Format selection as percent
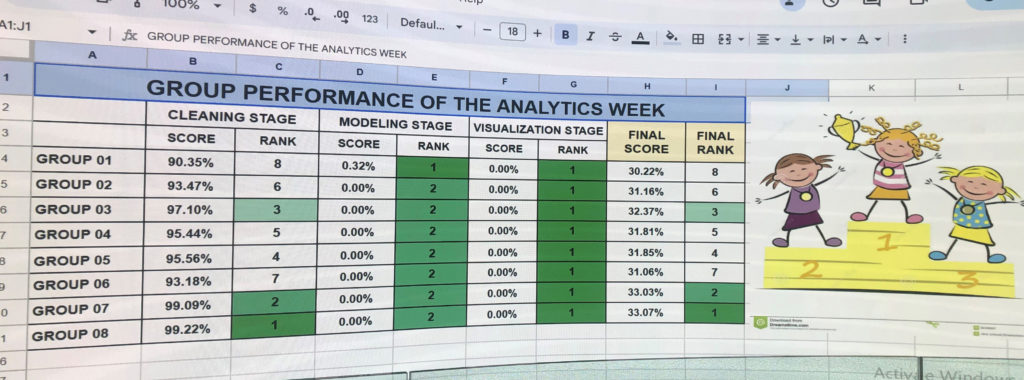1024x380 pixels. (x=282, y=11)
